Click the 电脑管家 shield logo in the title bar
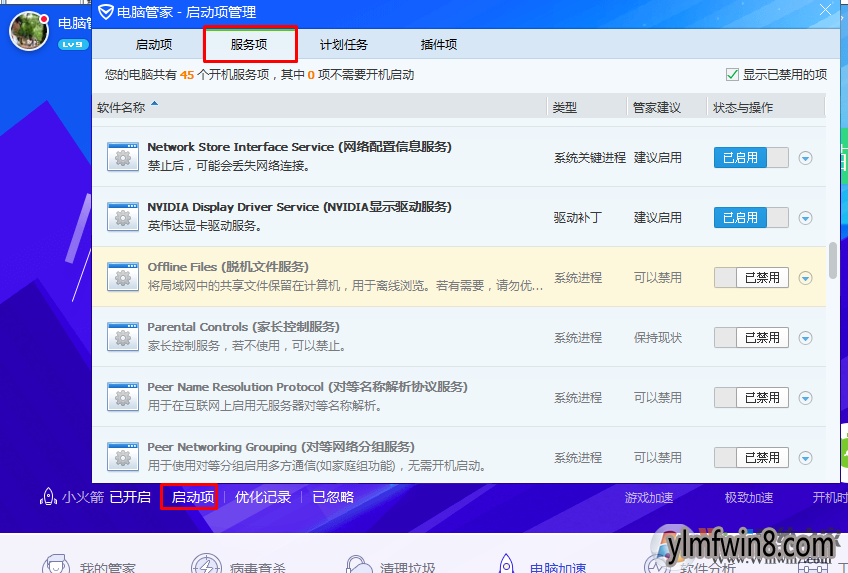848x573 pixels. point(105,11)
